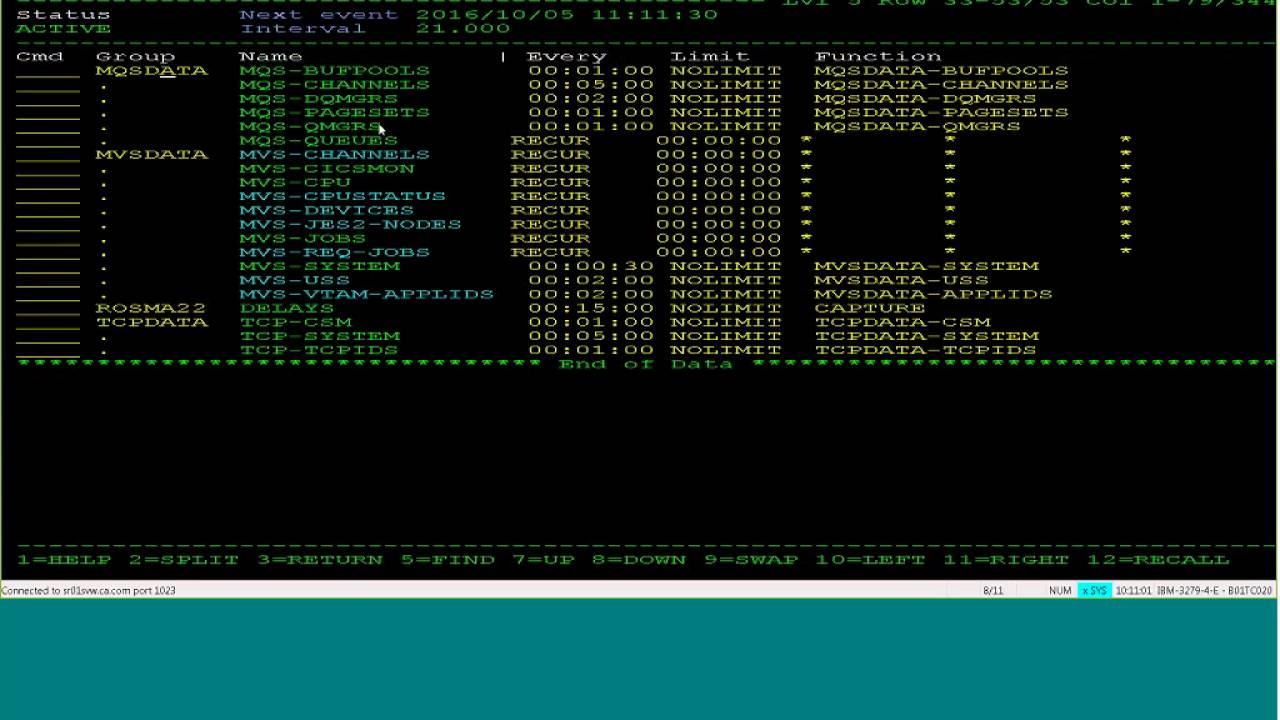Click the 00:15:00 interval on DELAYS row
The image size is (1280, 720).
pyautogui.click(x=591, y=309)
